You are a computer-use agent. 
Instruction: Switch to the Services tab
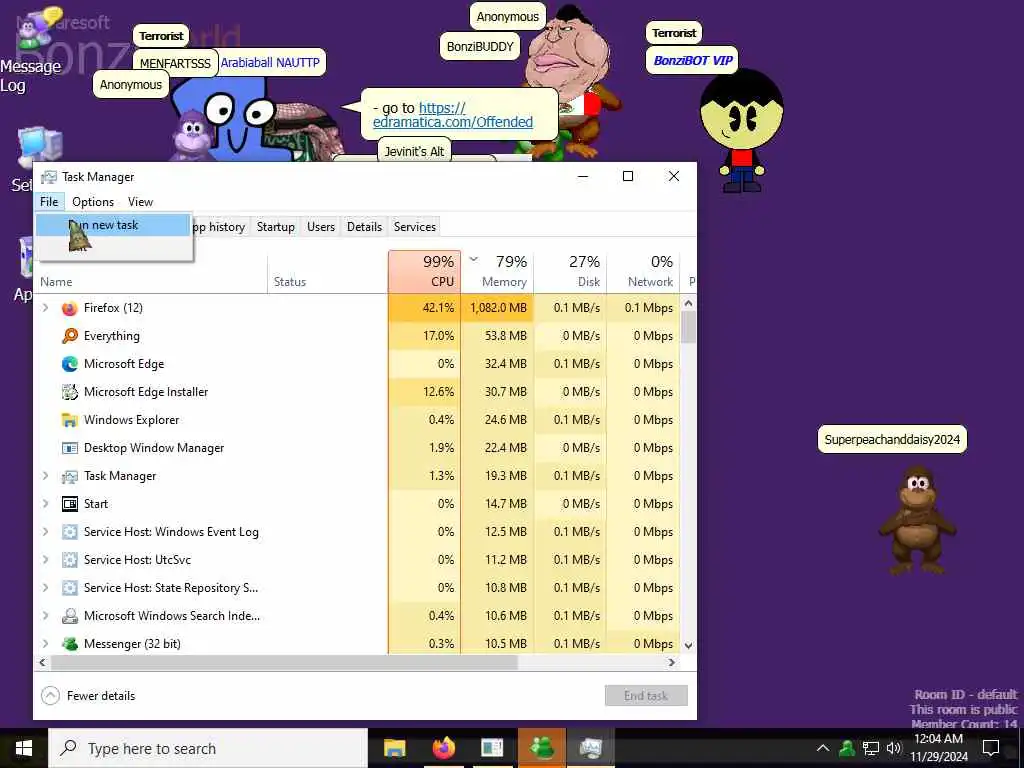(415, 227)
